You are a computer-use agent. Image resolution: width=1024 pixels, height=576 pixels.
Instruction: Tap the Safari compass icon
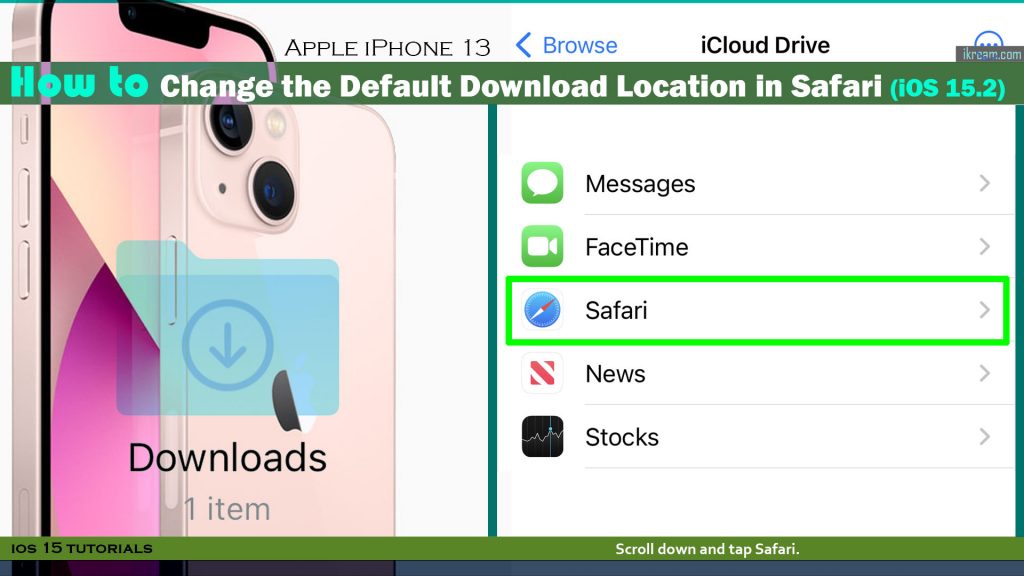[x=542, y=310]
